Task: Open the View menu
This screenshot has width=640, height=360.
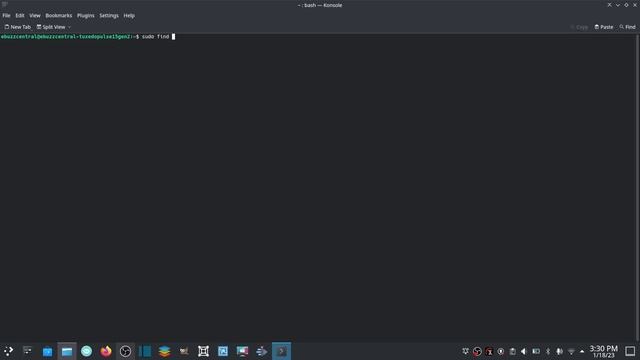Action: (35, 16)
